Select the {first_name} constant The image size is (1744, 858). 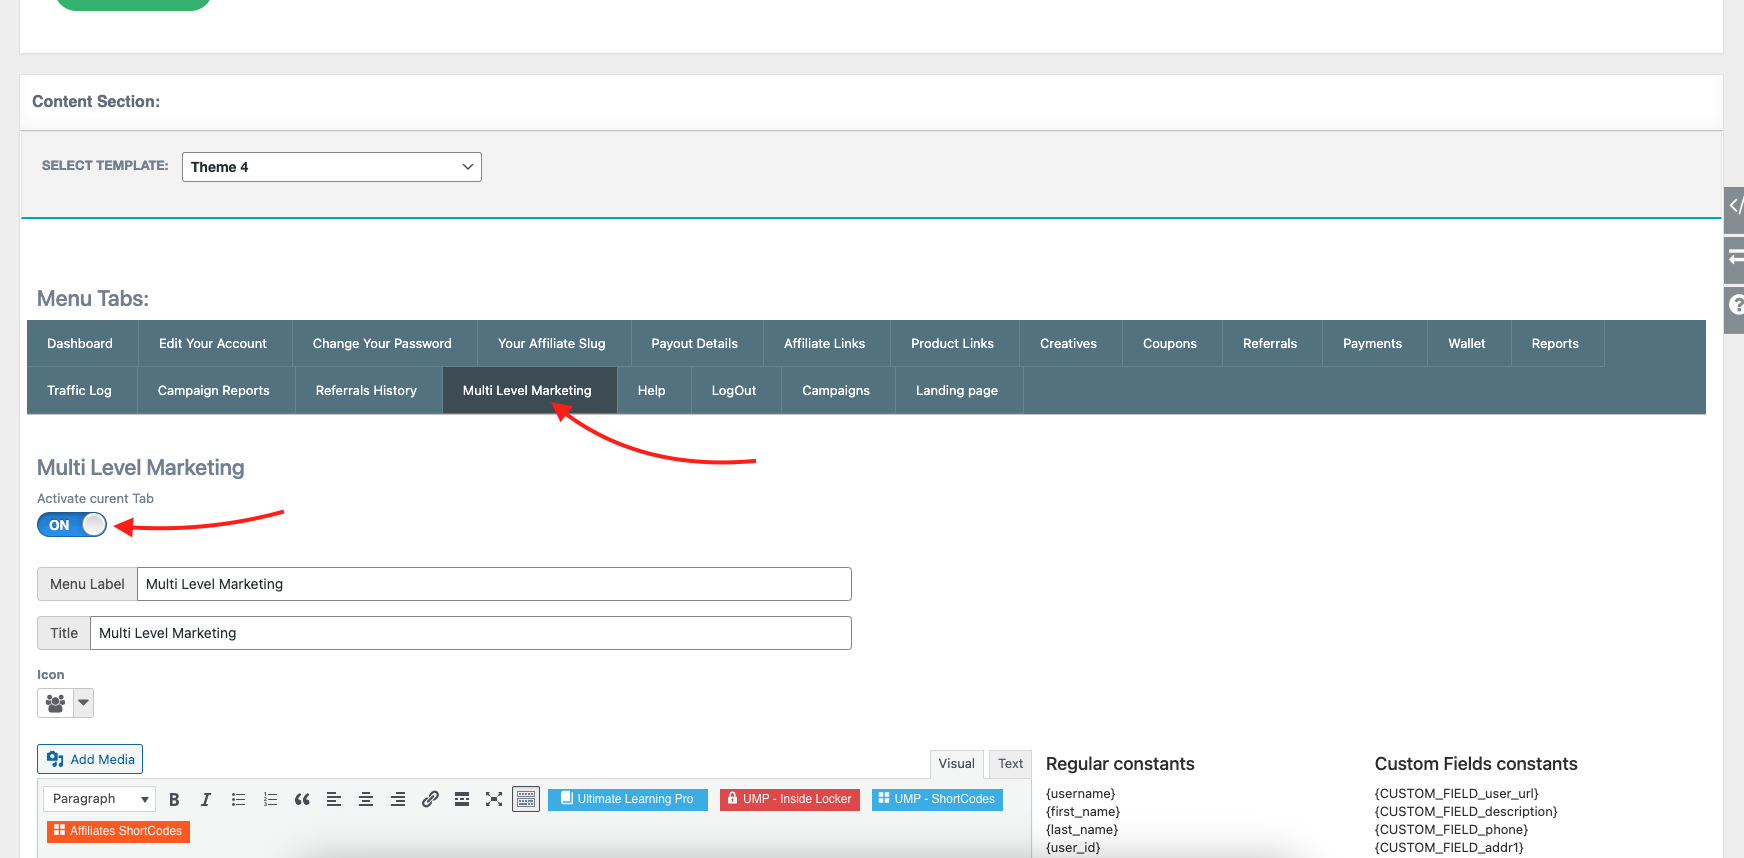pyautogui.click(x=1083, y=812)
